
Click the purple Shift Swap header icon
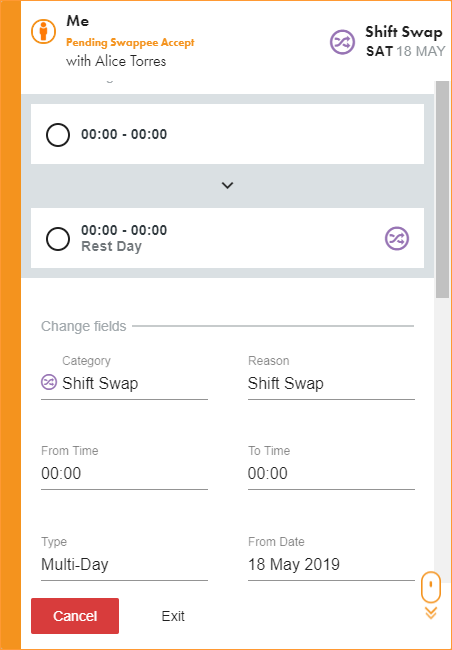(343, 42)
